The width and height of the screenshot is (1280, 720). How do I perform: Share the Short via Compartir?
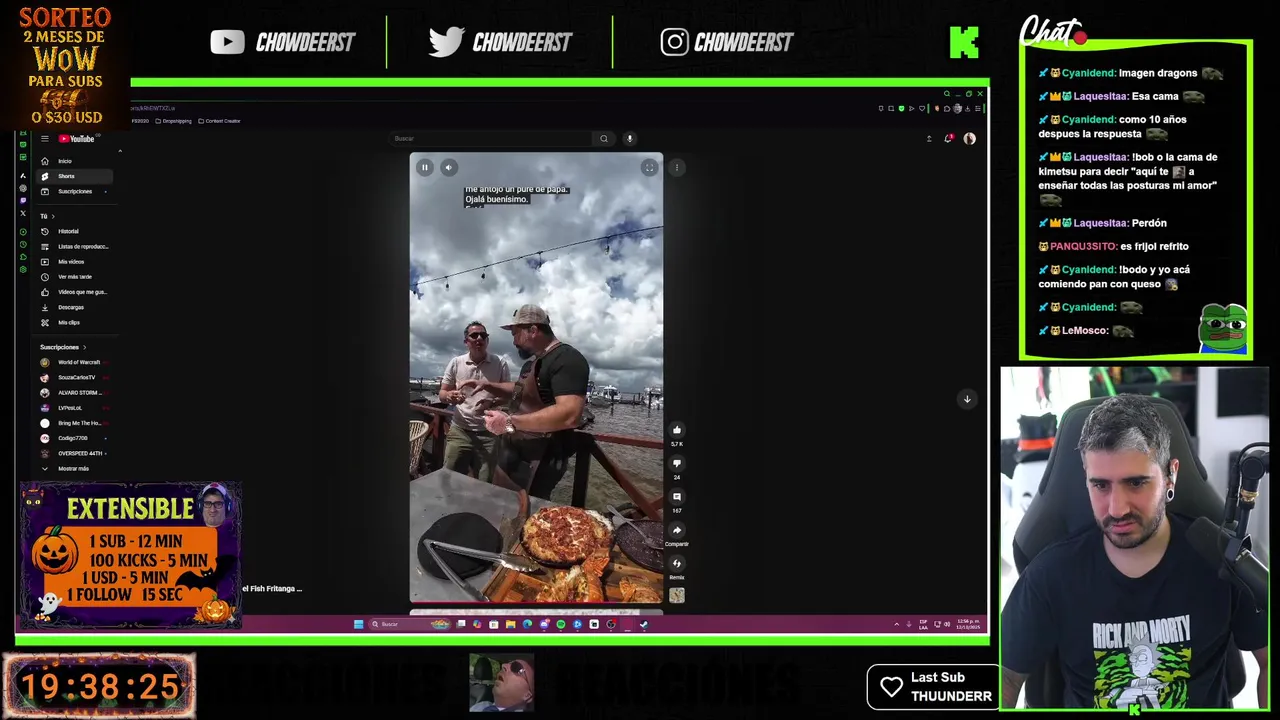pyautogui.click(x=677, y=531)
